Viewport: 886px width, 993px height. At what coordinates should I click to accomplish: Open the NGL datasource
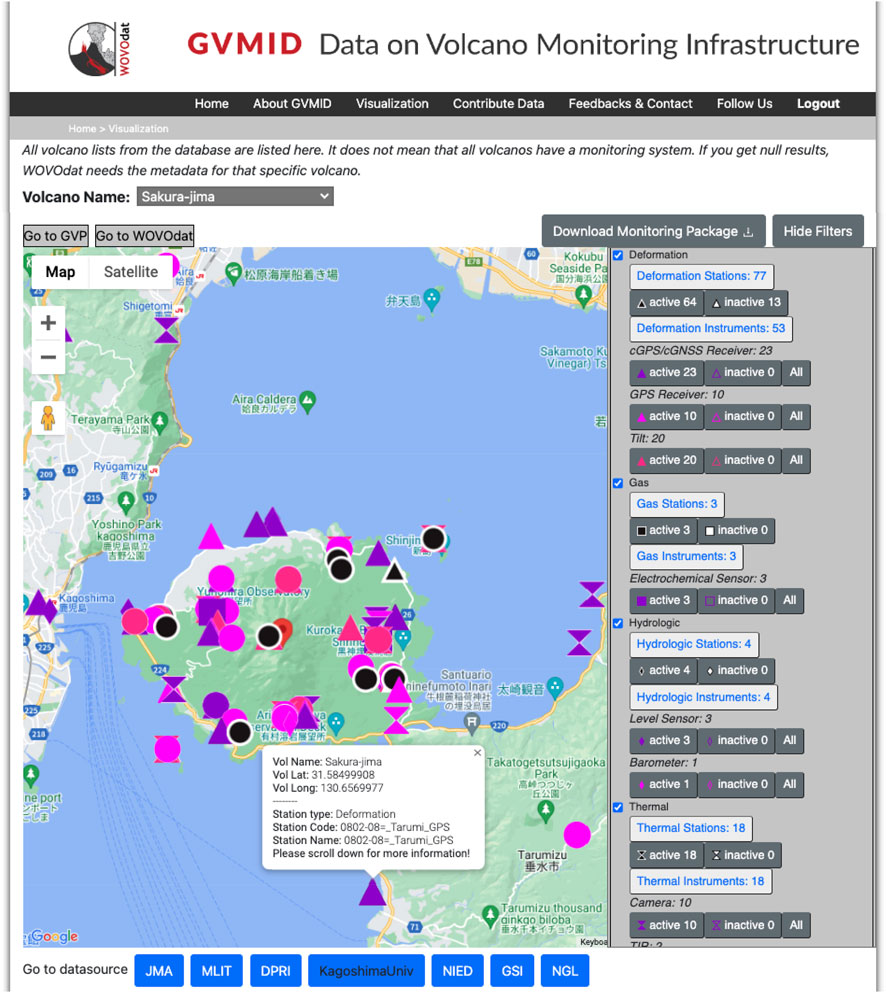tap(565, 971)
